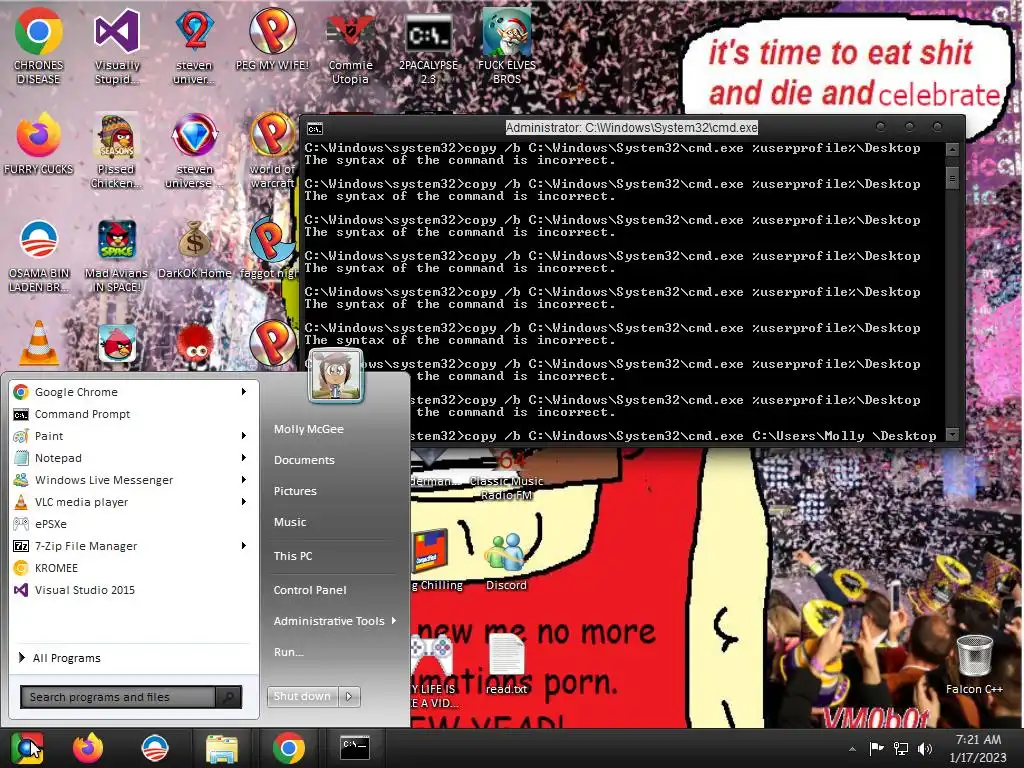Switch to the cmd window taskbar button

pyautogui.click(x=355, y=748)
